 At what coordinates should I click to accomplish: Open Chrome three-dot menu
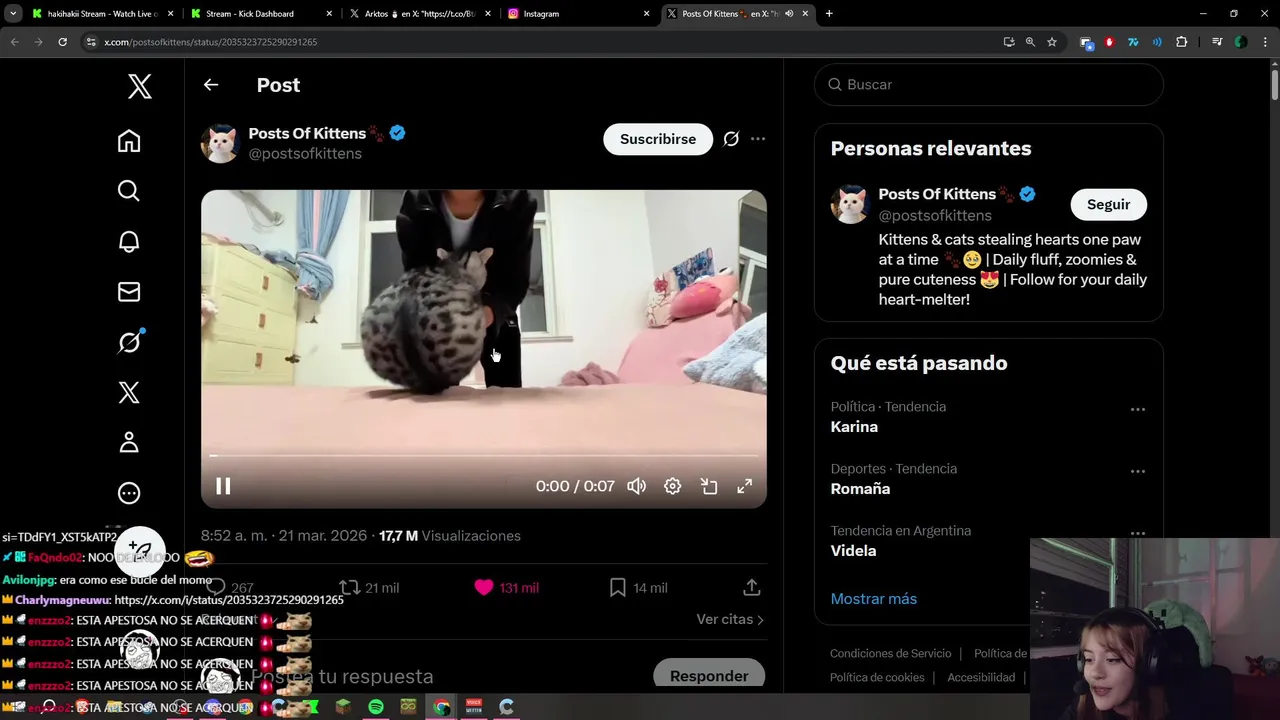[1266, 42]
